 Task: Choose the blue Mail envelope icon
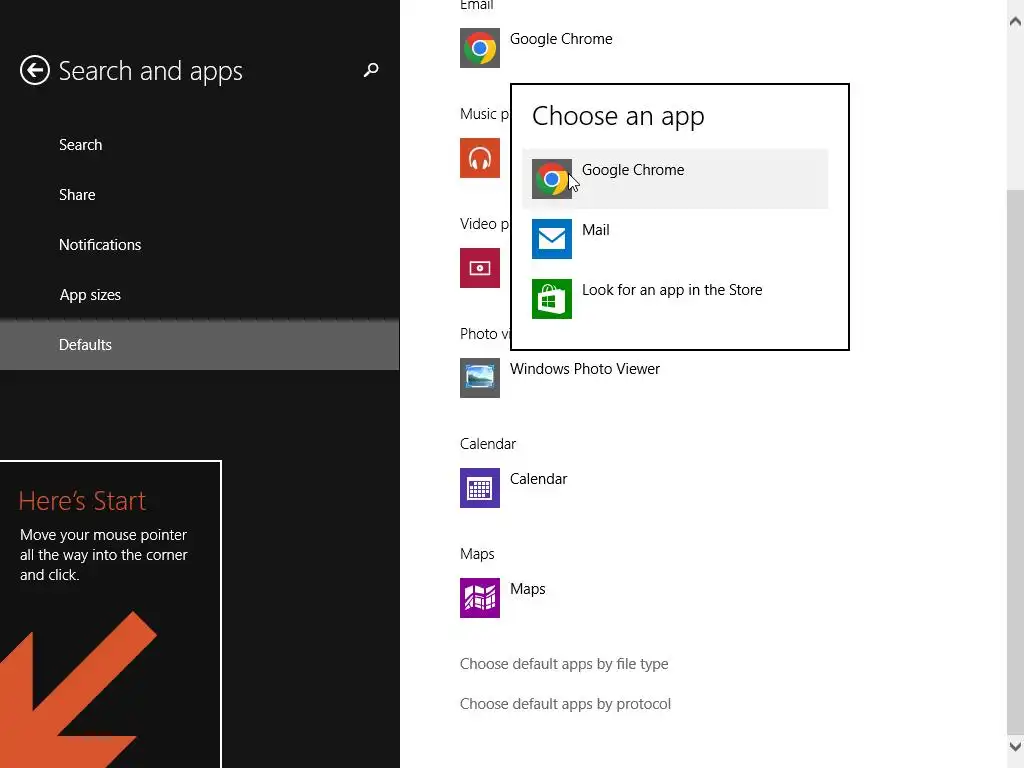[551, 239]
